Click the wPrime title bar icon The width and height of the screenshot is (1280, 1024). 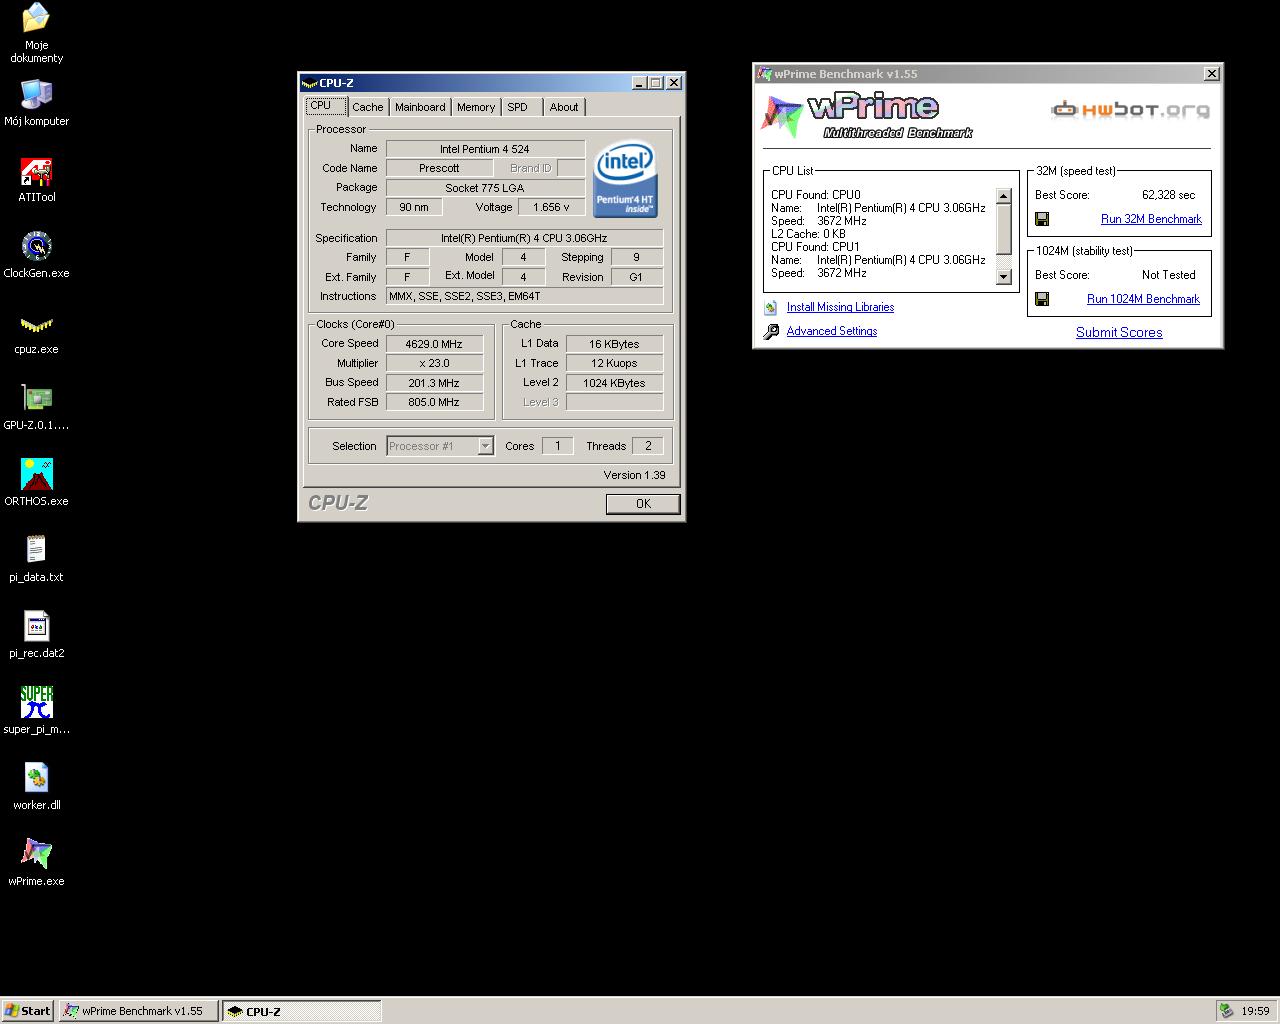point(765,74)
